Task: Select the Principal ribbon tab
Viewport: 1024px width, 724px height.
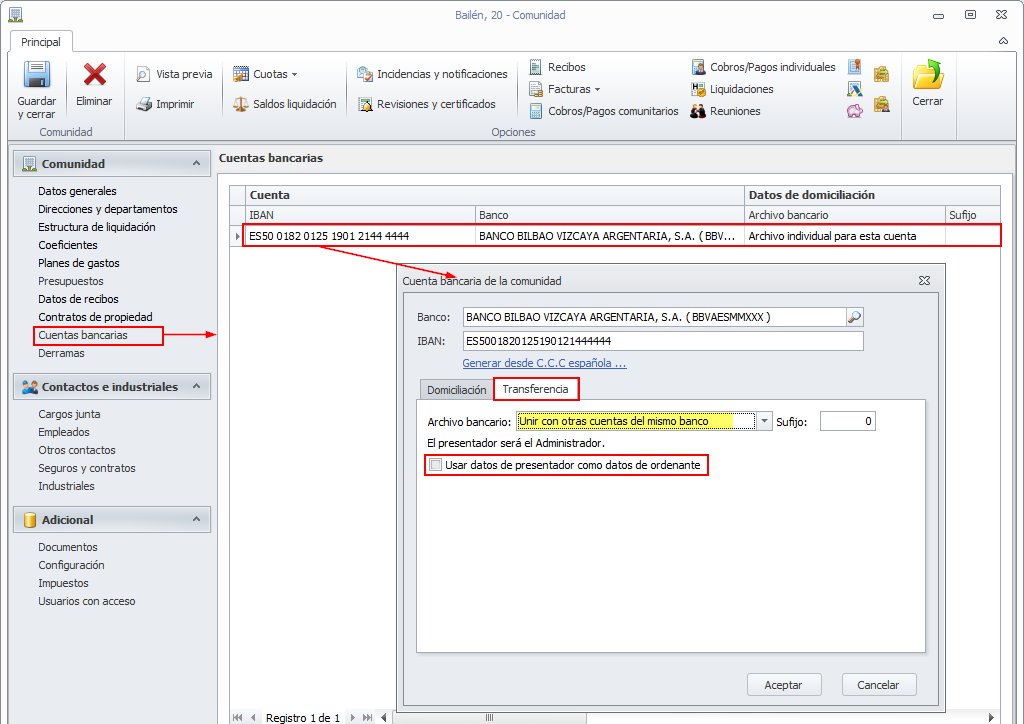Action: click(40, 42)
